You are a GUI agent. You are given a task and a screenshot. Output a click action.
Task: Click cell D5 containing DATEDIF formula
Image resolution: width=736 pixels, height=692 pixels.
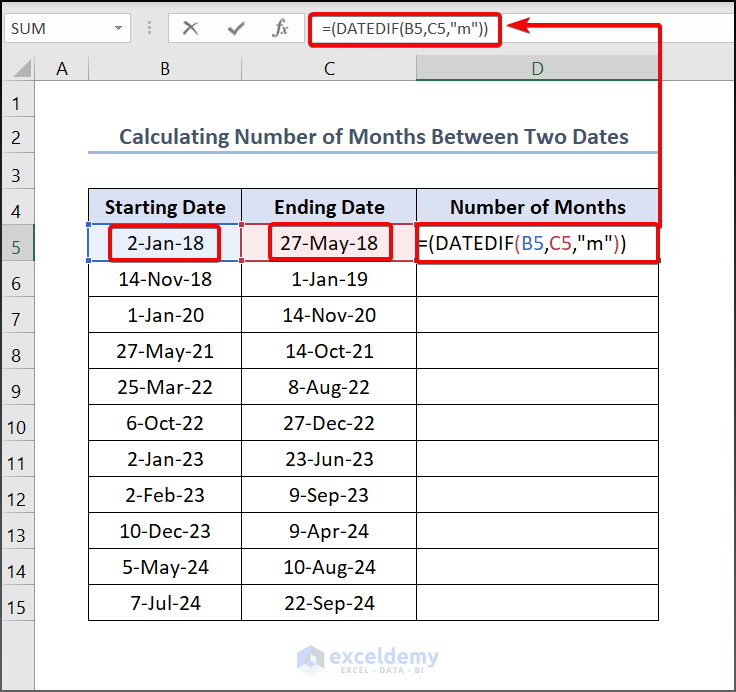pos(537,243)
